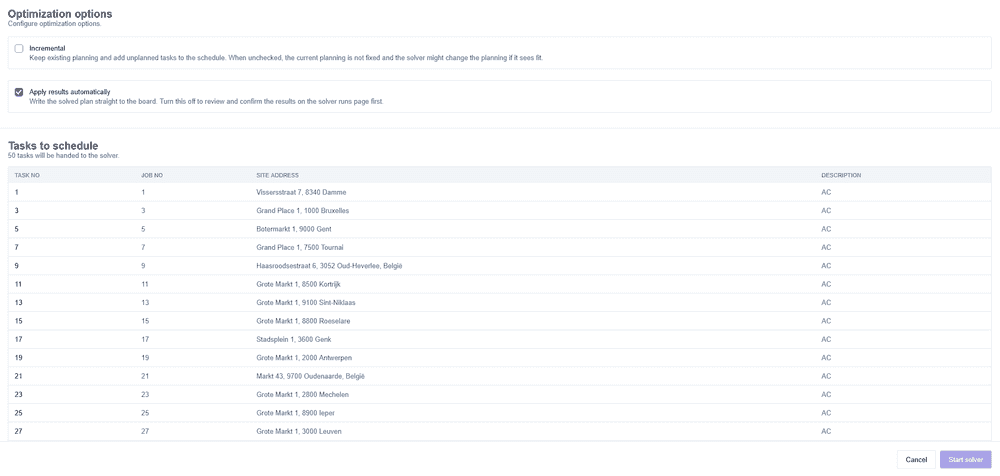Click the AC description in Genk row
The width and height of the screenshot is (1000, 476).
tap(826, 339)
